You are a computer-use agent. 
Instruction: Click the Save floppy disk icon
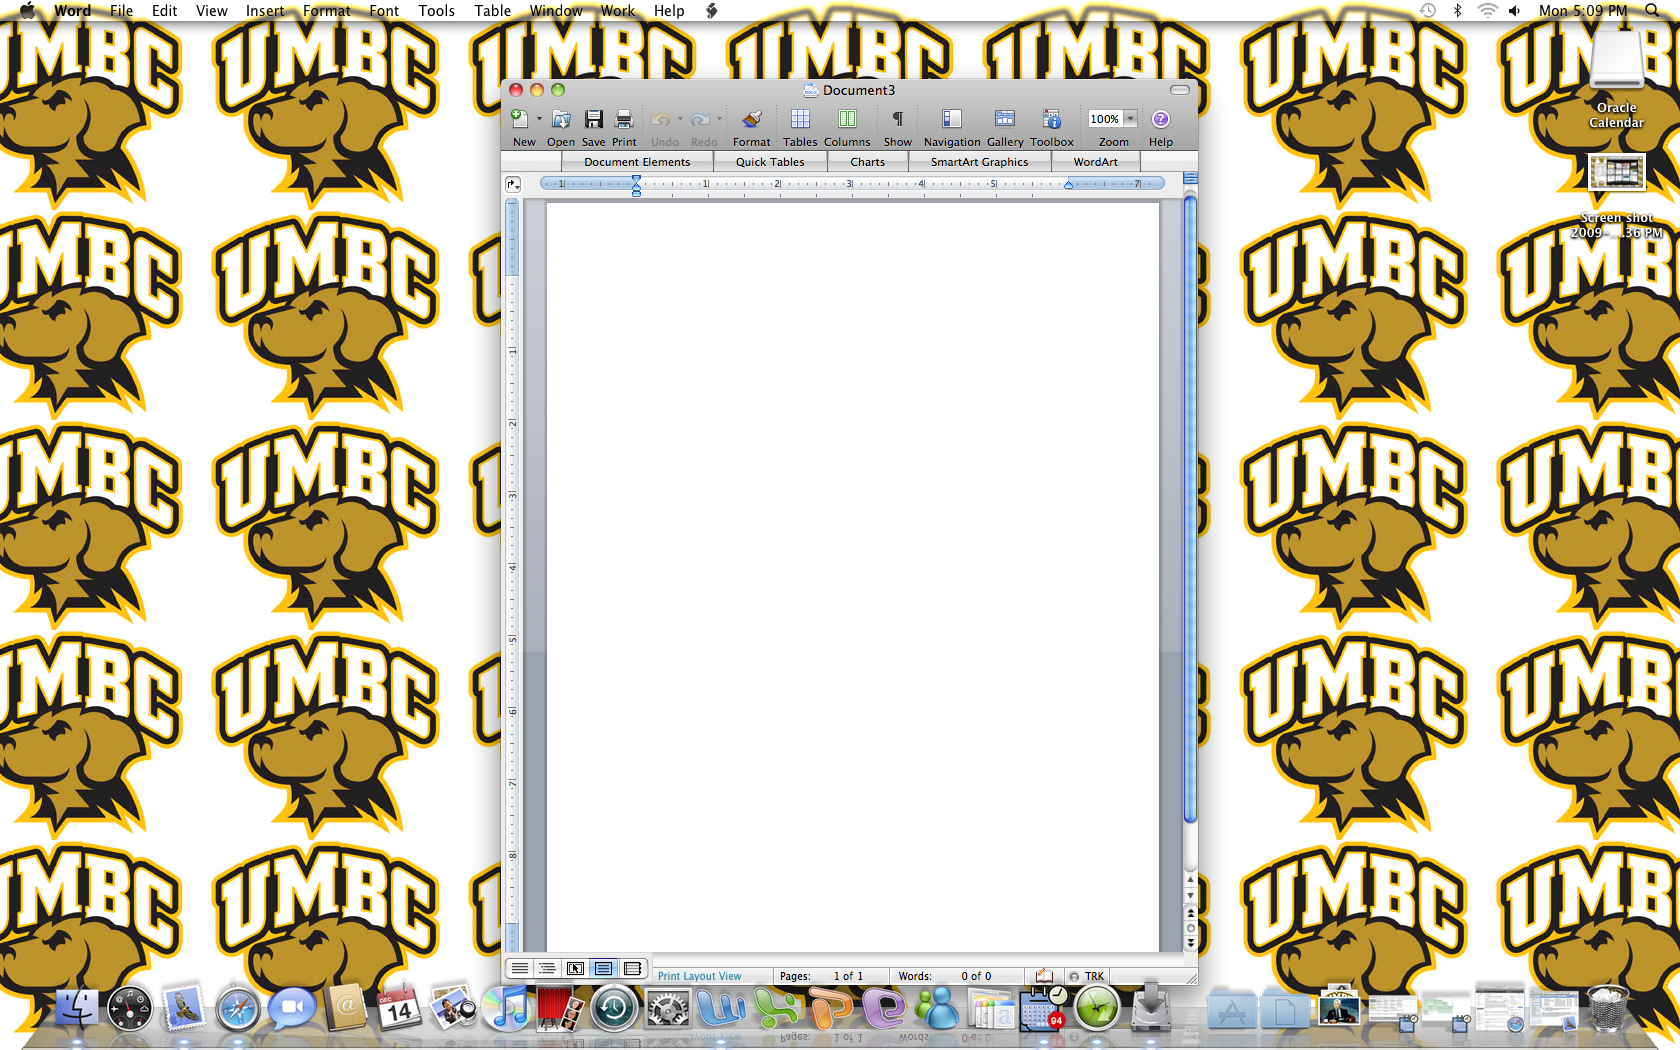(x=593, y=120)
